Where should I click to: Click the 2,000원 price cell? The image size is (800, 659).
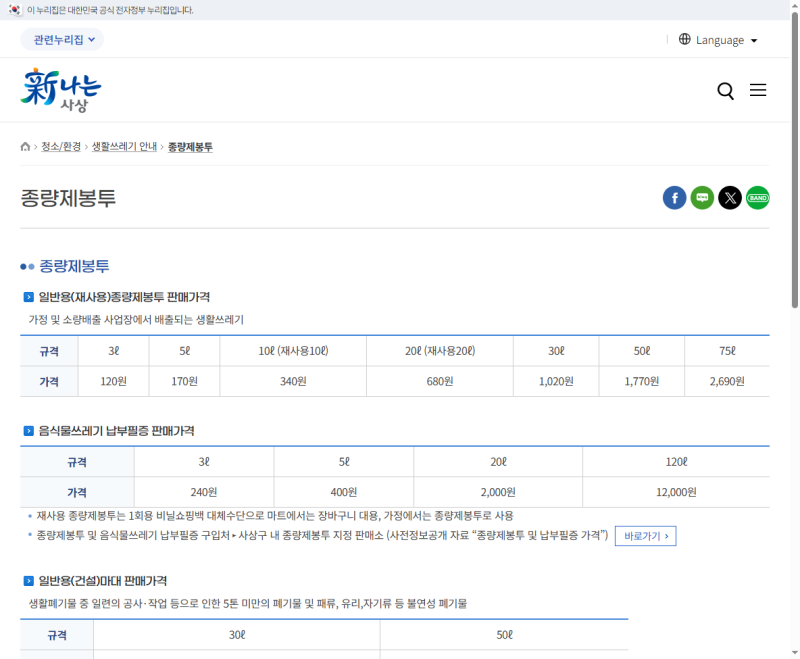[498, 492]
